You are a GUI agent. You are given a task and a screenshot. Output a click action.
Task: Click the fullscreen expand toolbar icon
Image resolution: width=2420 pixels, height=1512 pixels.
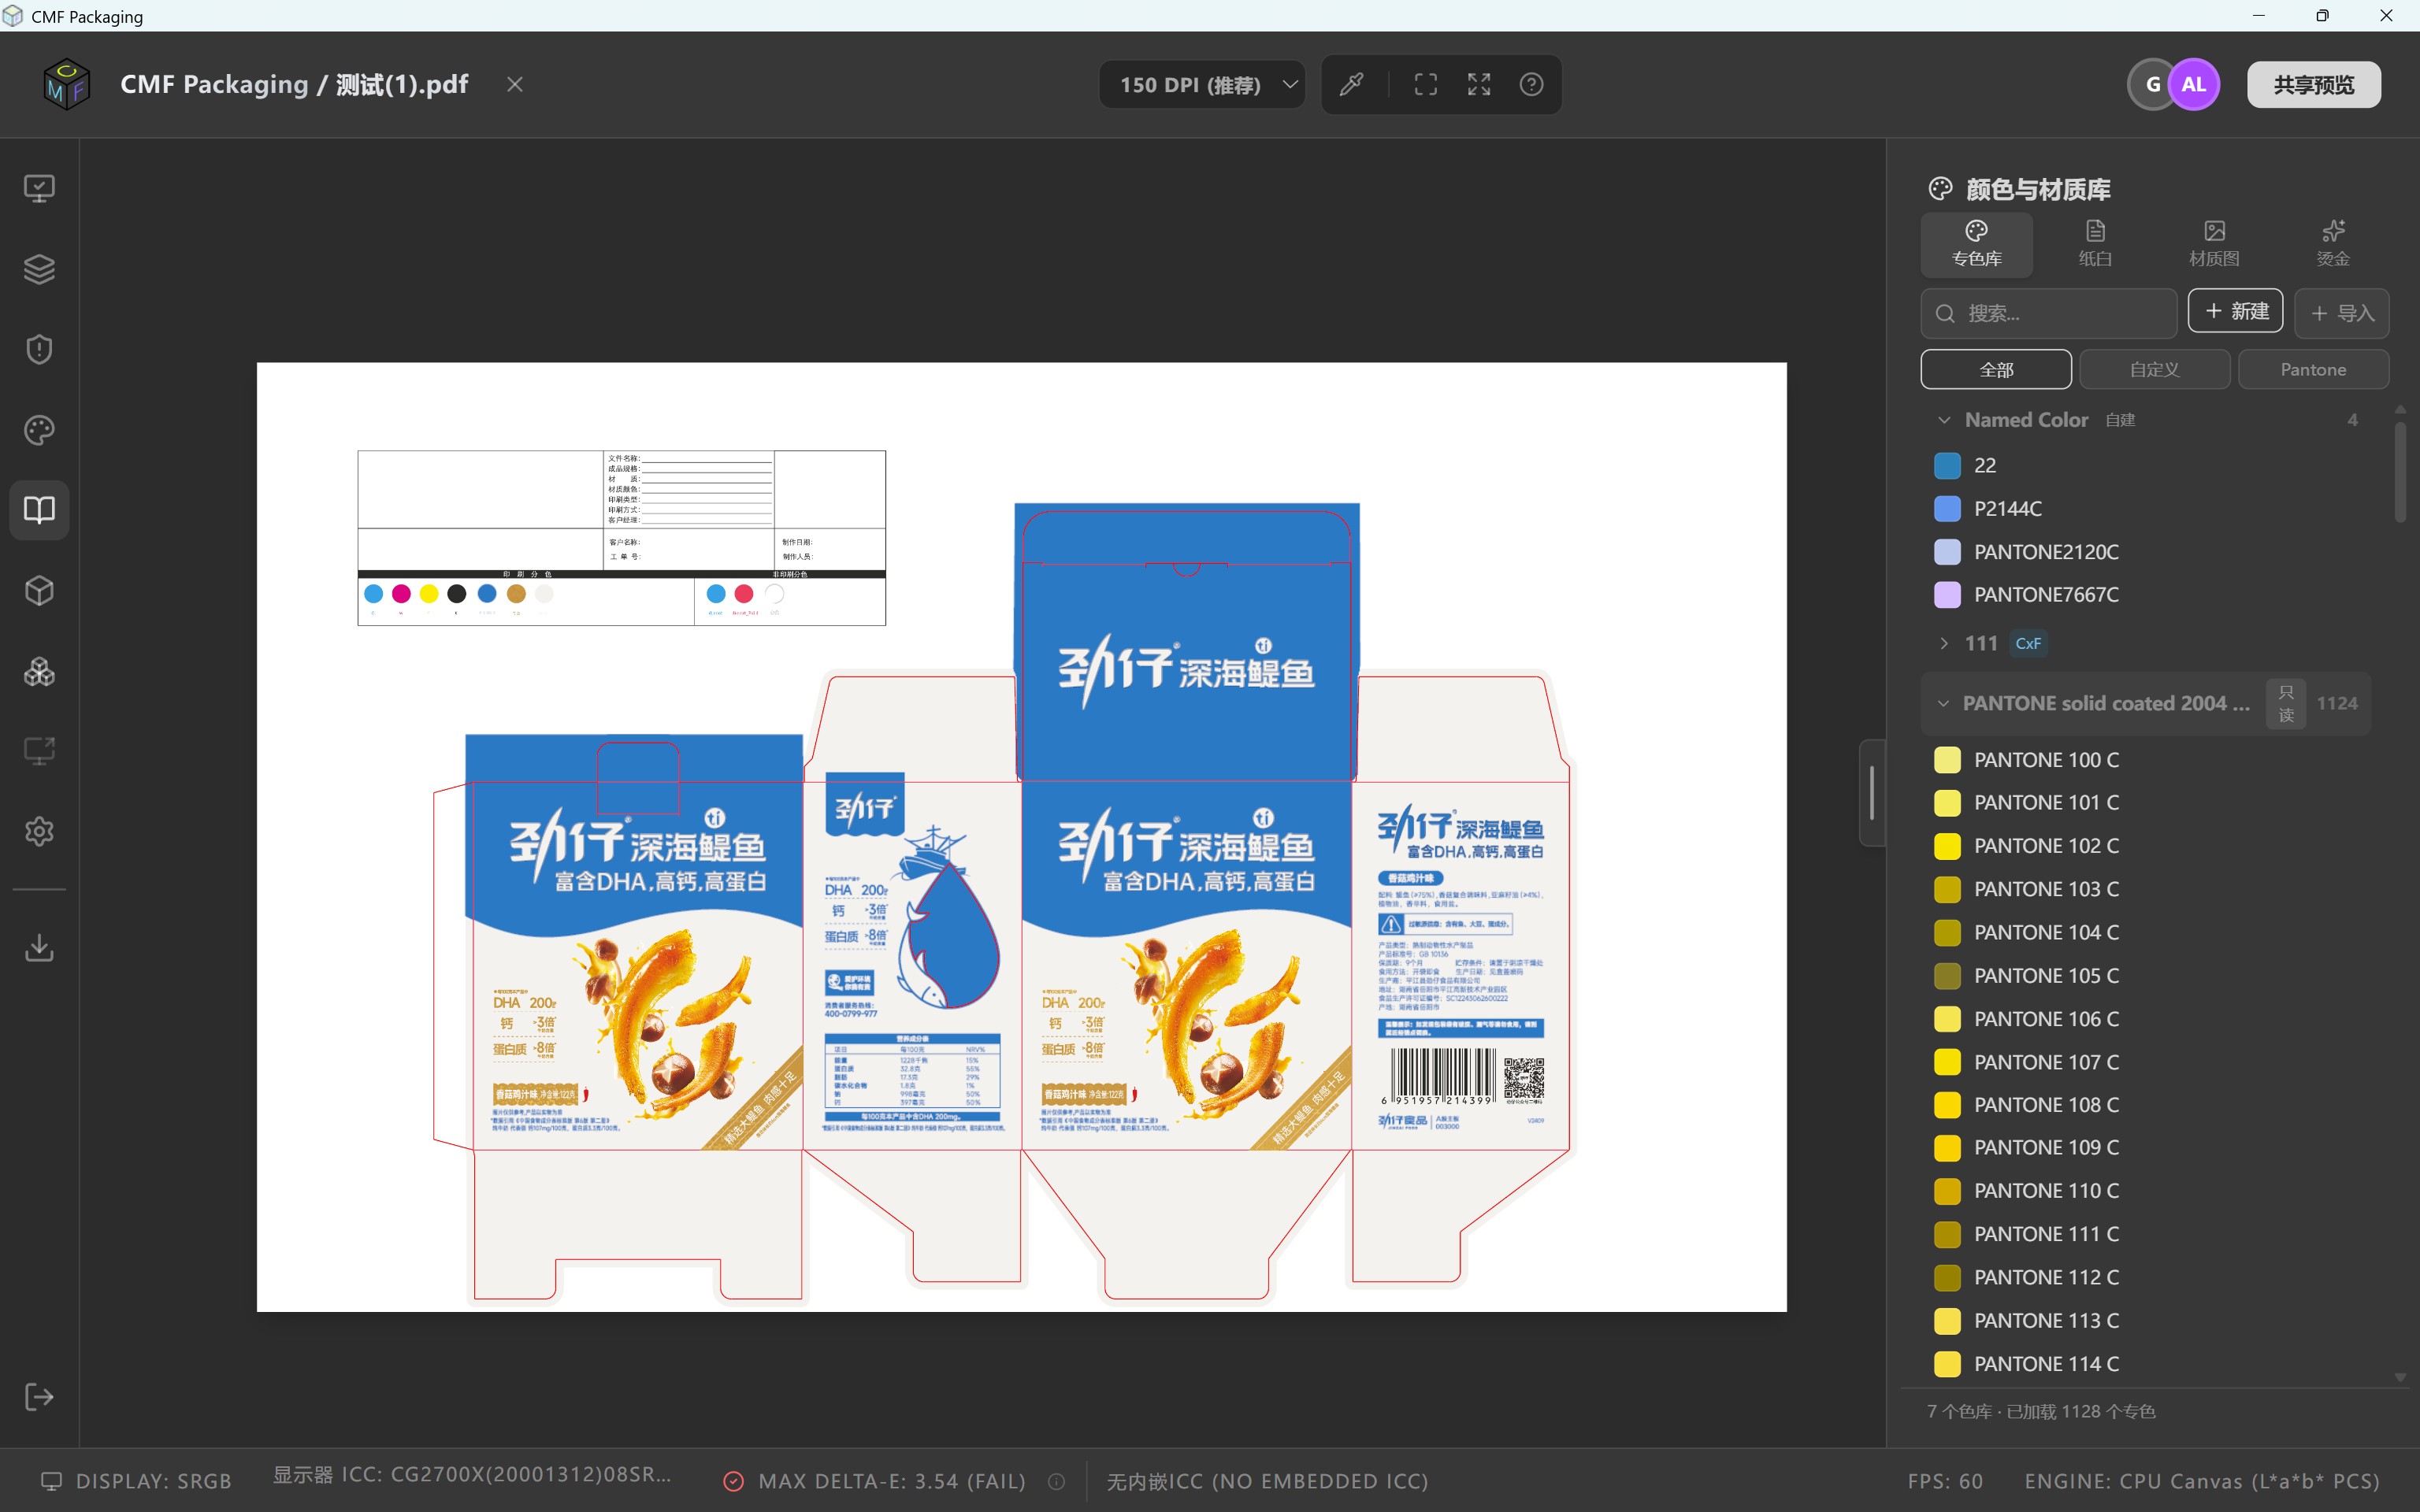pos(1479,84)
